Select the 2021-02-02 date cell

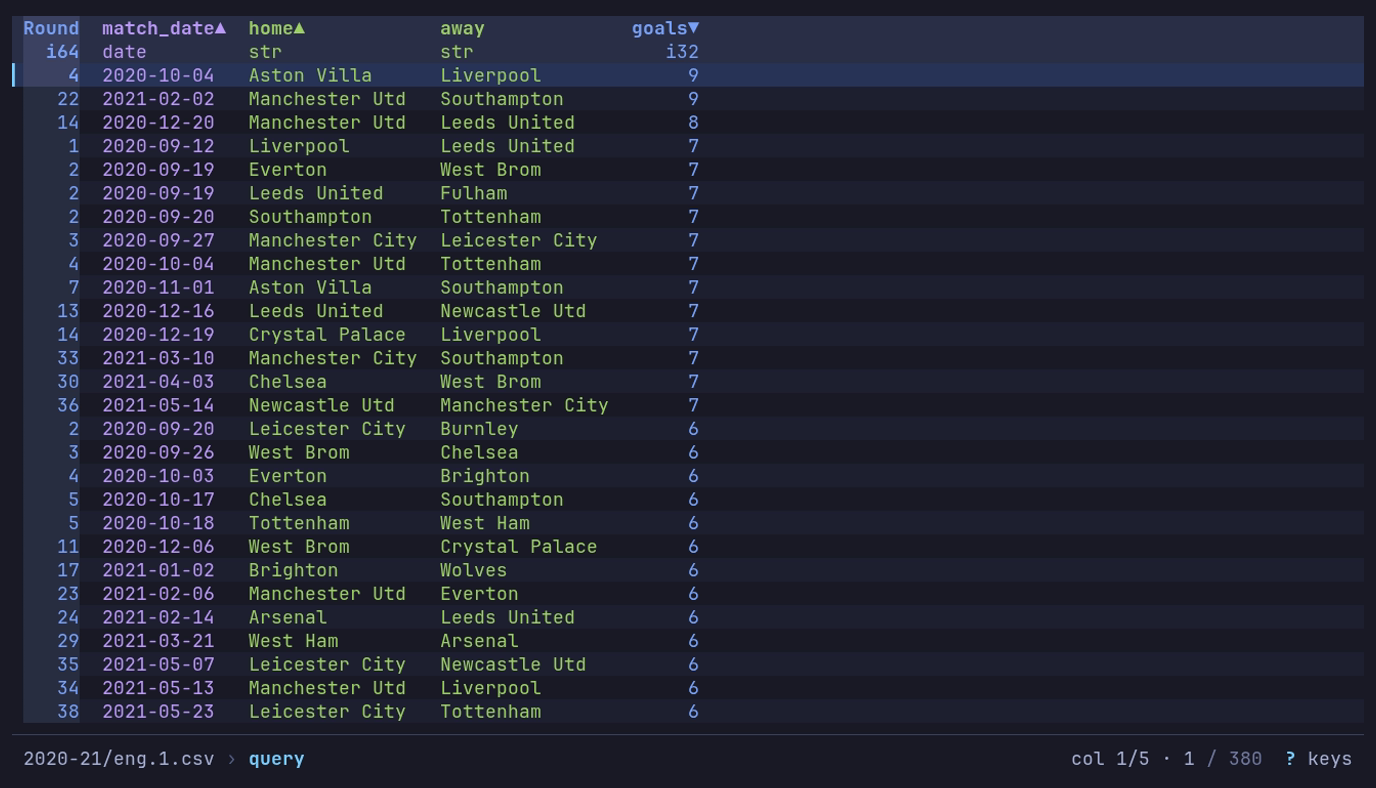(x=158, y=99)
